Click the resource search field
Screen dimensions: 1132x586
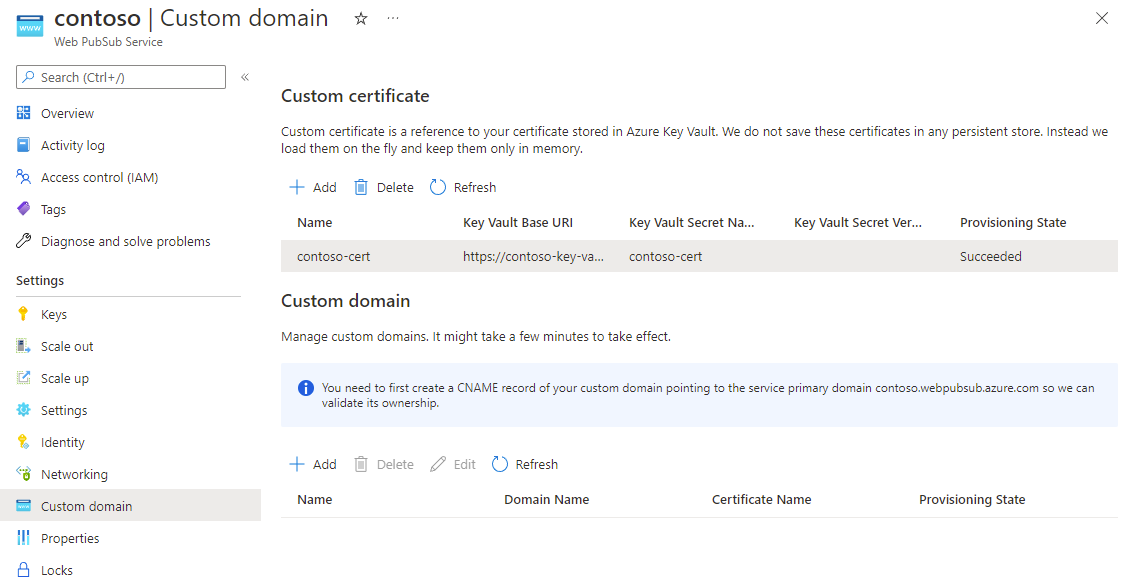coord(120,77)
